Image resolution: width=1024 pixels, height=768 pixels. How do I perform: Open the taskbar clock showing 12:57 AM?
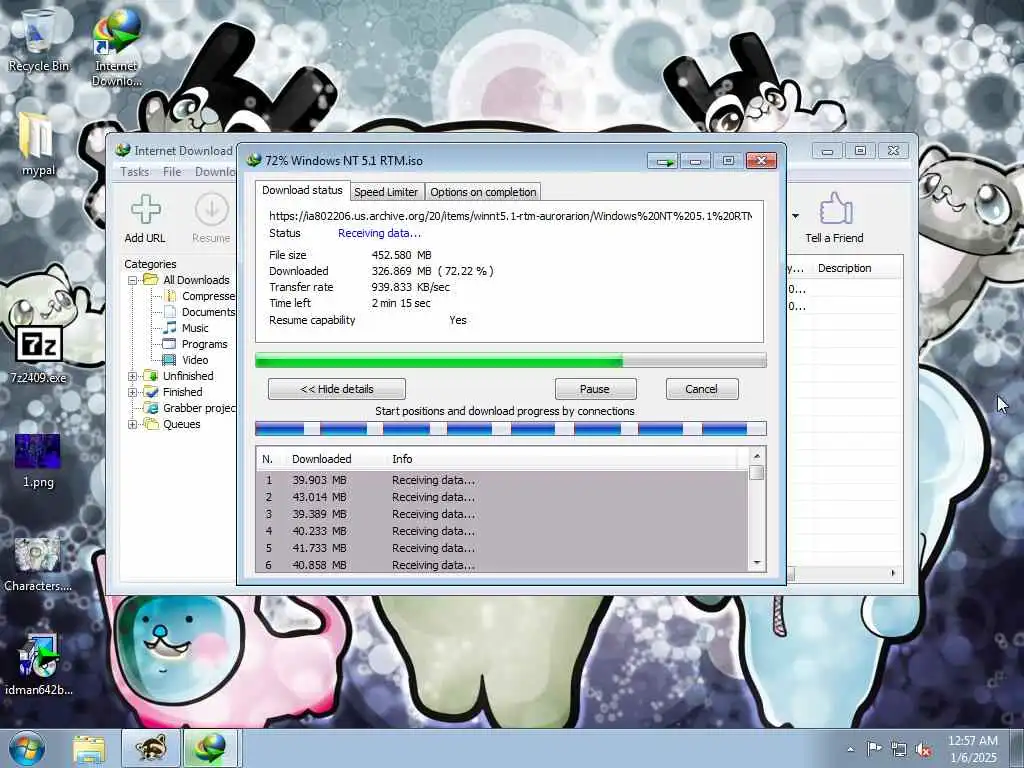tap(973, 749)
